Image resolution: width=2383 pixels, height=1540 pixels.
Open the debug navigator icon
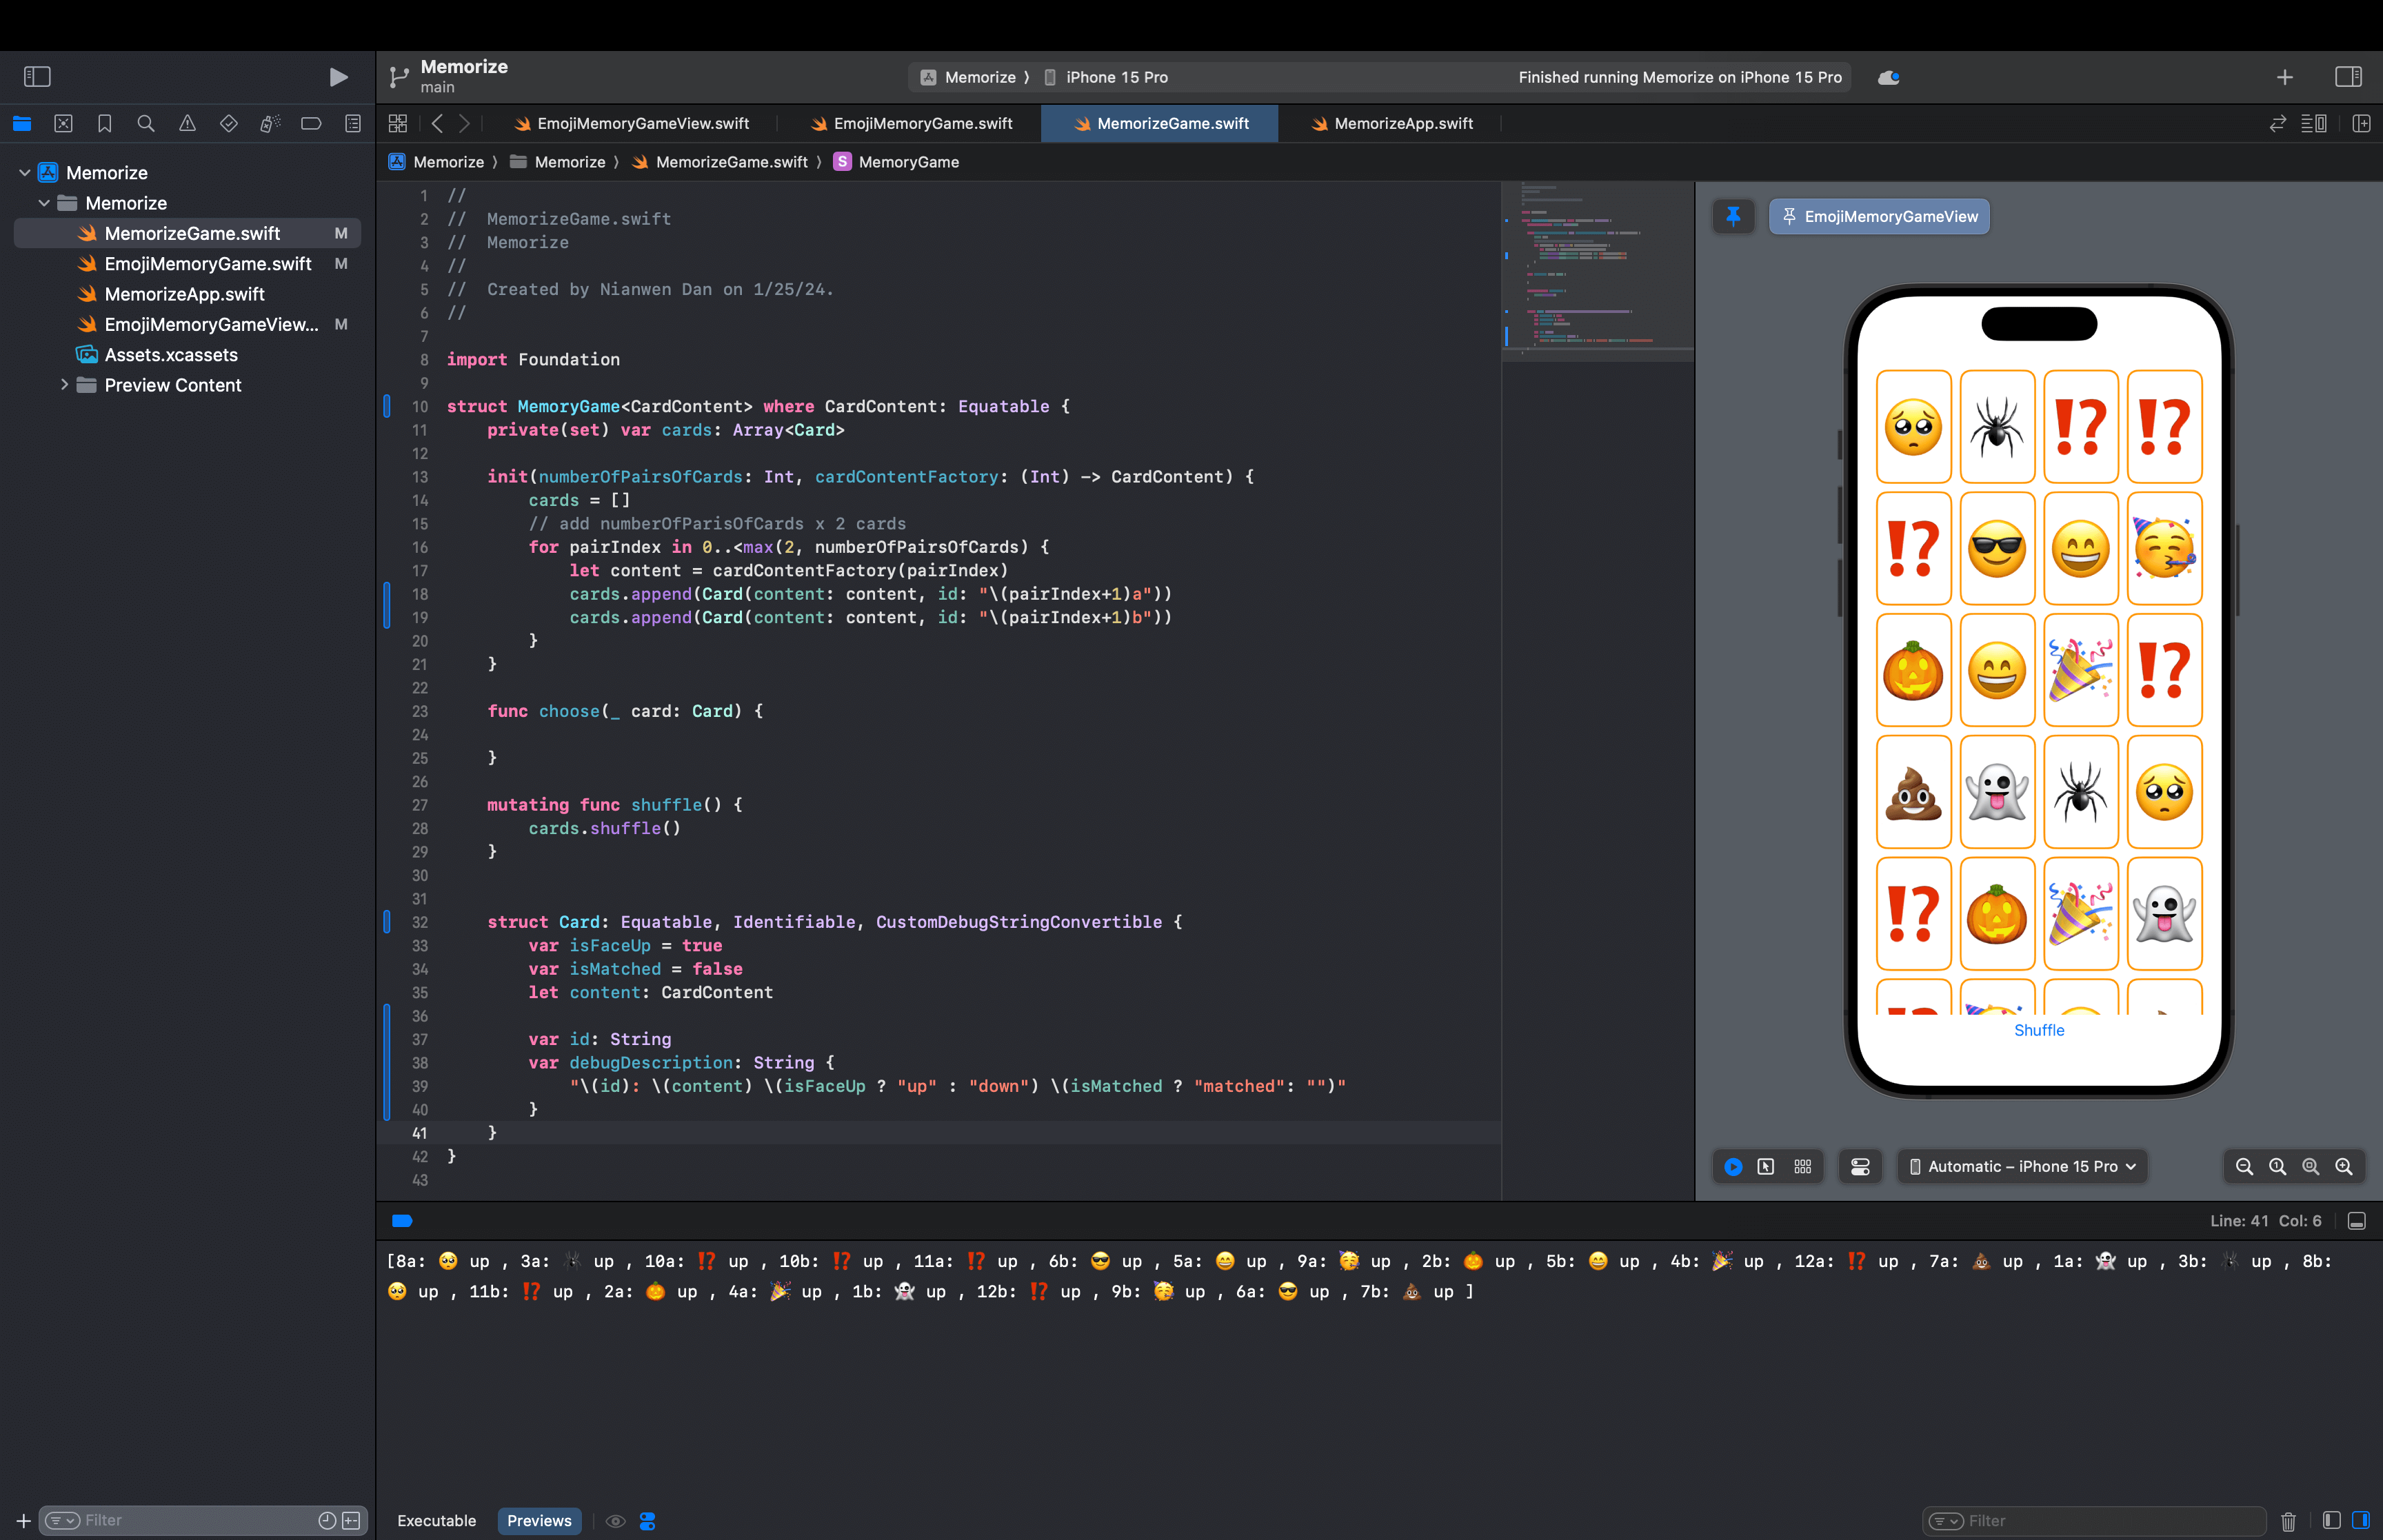[270, 123]
